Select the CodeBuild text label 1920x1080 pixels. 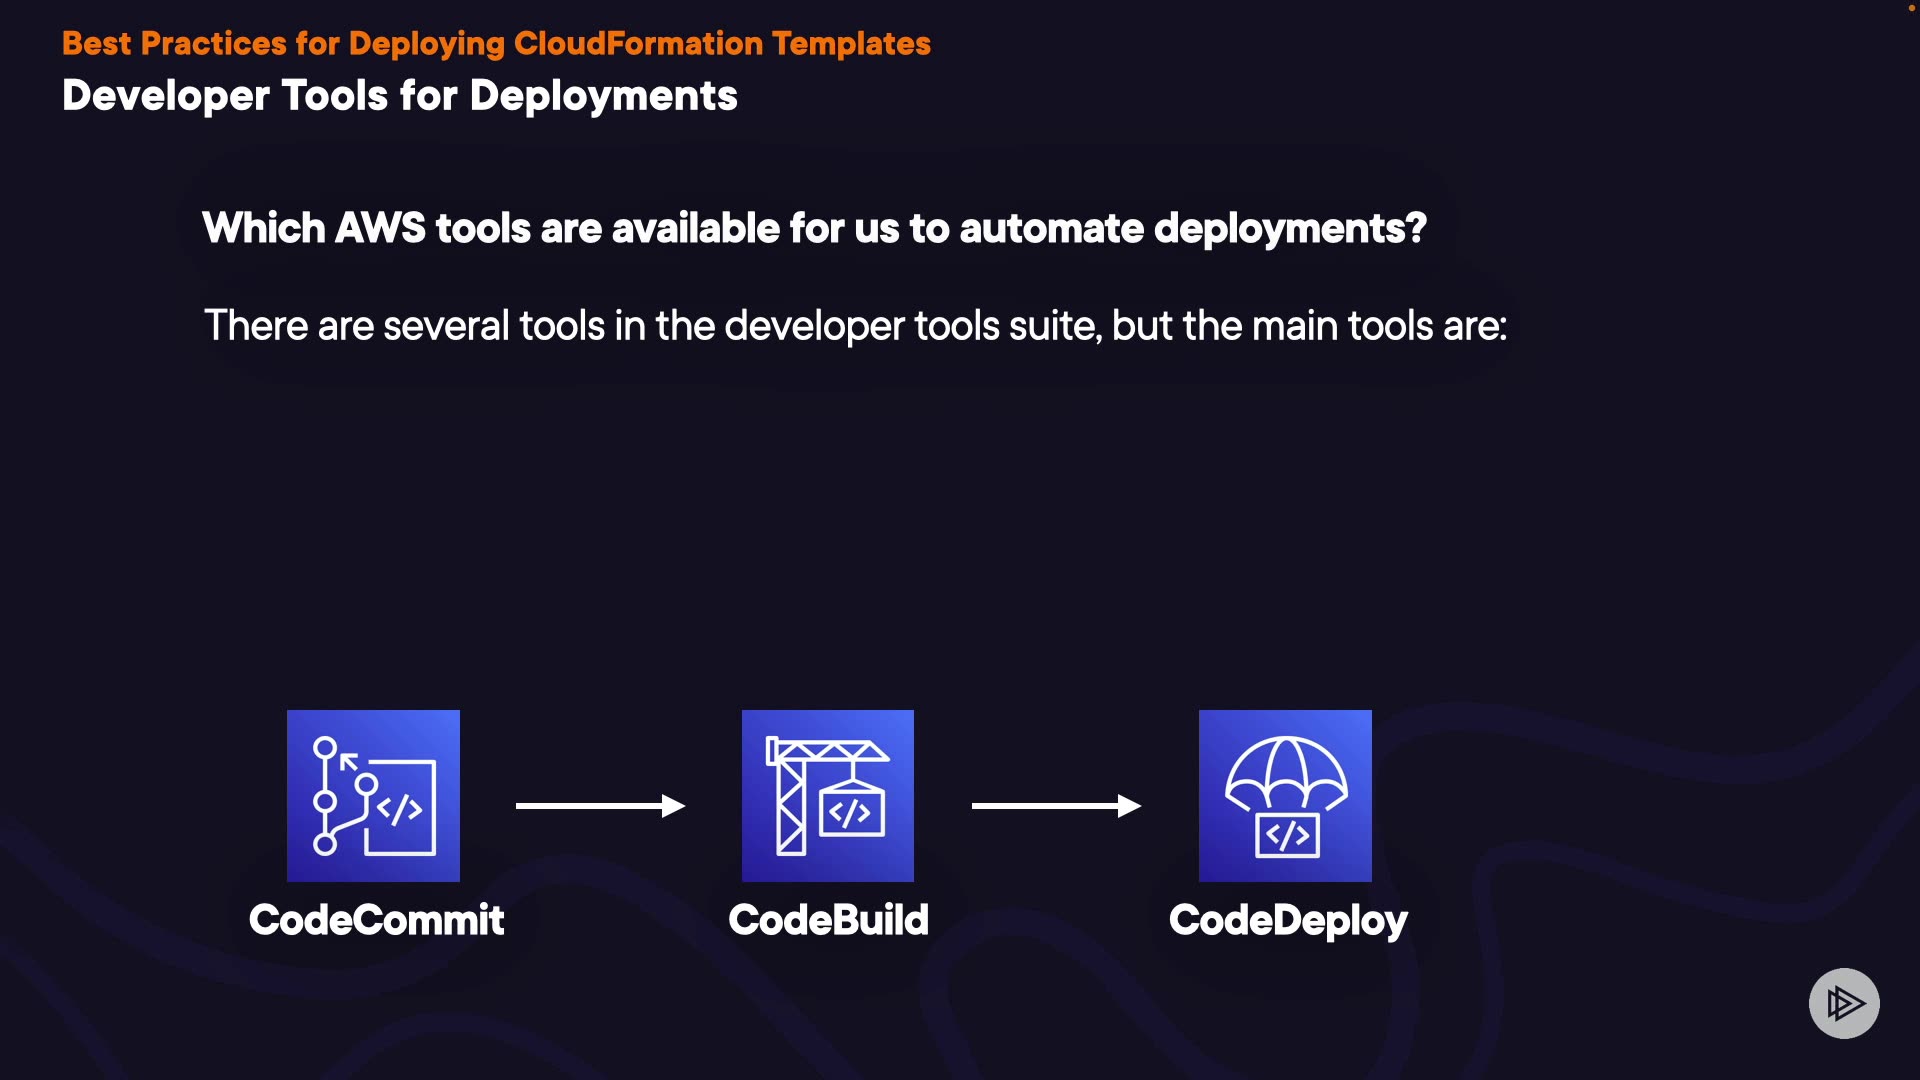pos(828,920)
